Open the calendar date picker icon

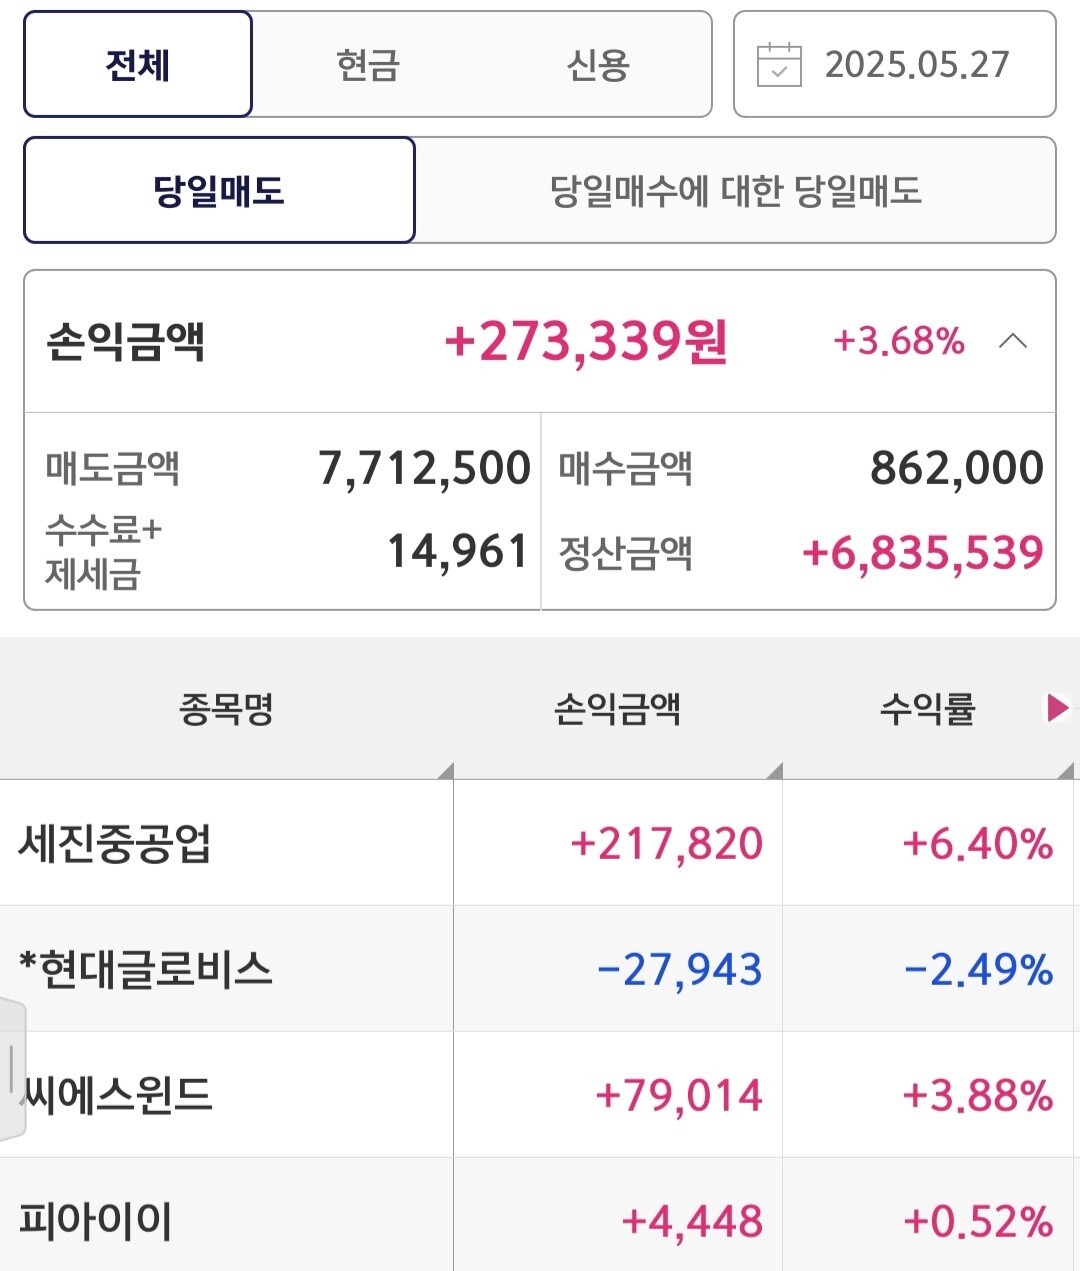[779, 65]
